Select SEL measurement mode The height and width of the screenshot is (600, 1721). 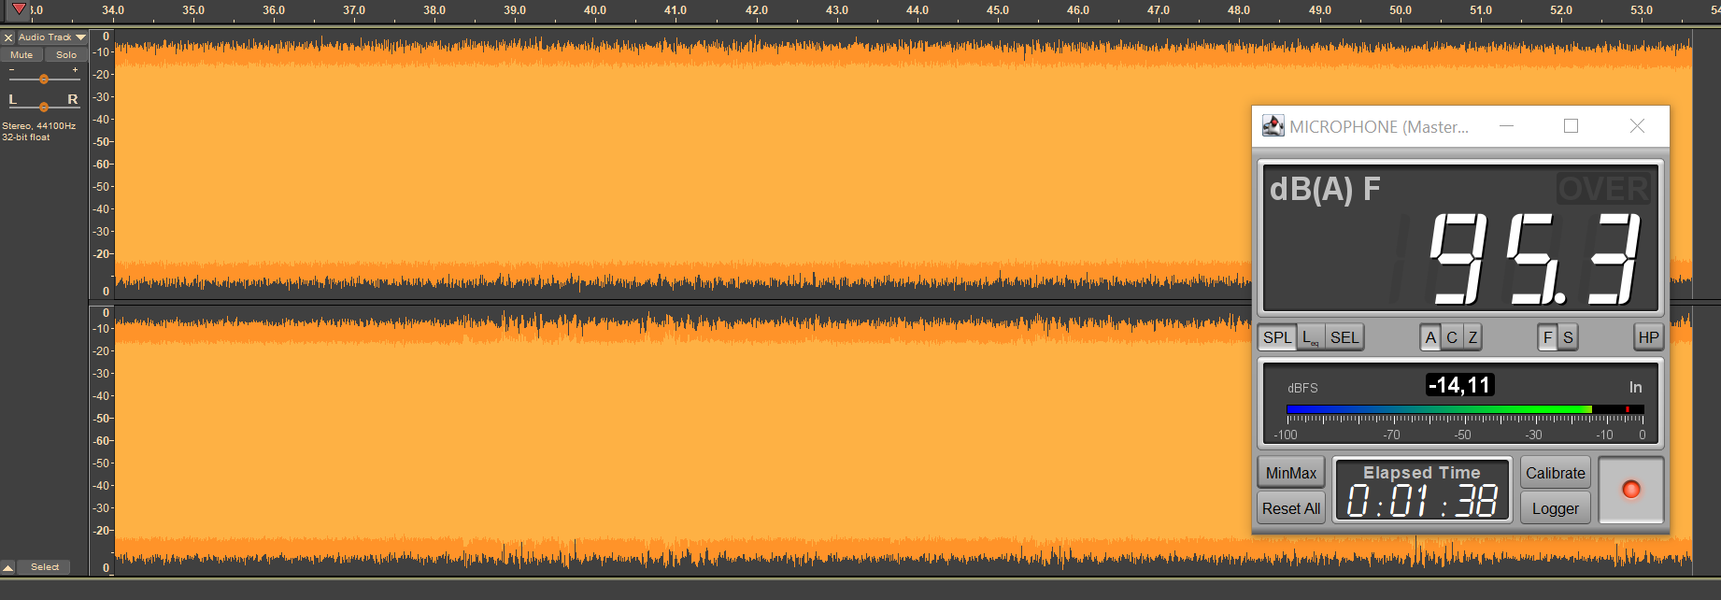tap(1345, 338)
